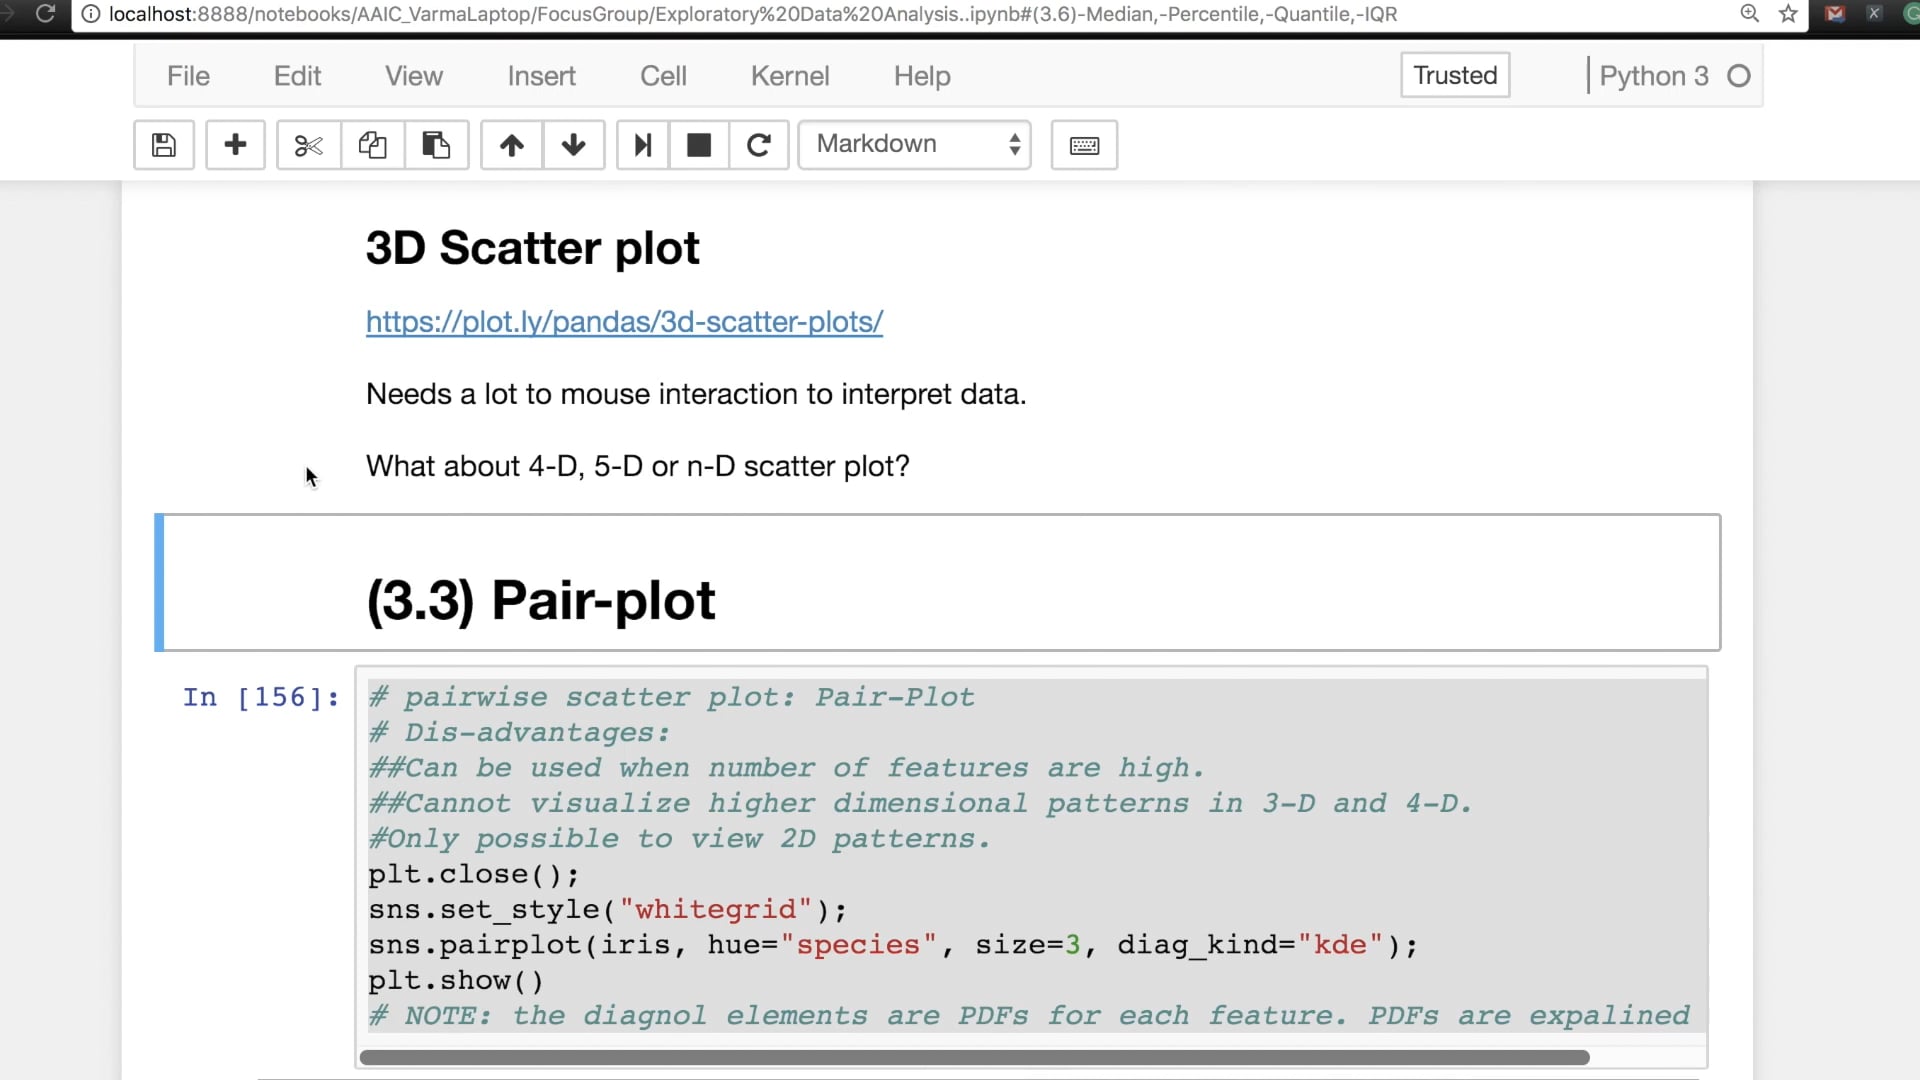Click the '# NOTE: the diagnol elements' comment
This screenshot has height=1080, width=1920.
click(1029, 1016)
